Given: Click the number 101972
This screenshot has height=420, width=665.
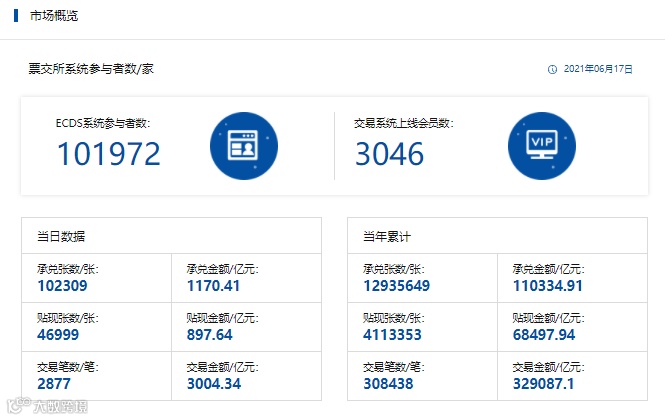Looking at the screenshot, I should point(109,154).
